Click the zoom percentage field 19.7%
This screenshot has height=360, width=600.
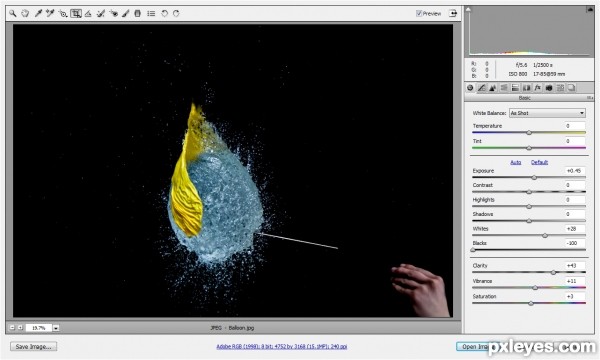pos(39,328)
